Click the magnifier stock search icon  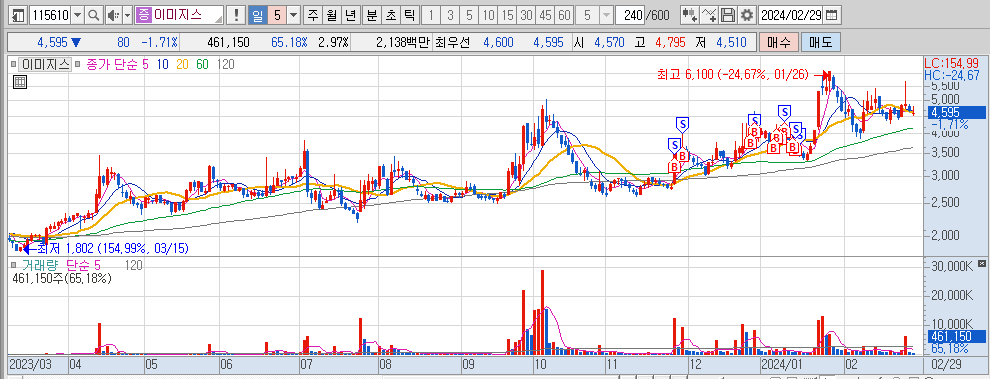tap(93, 15)
